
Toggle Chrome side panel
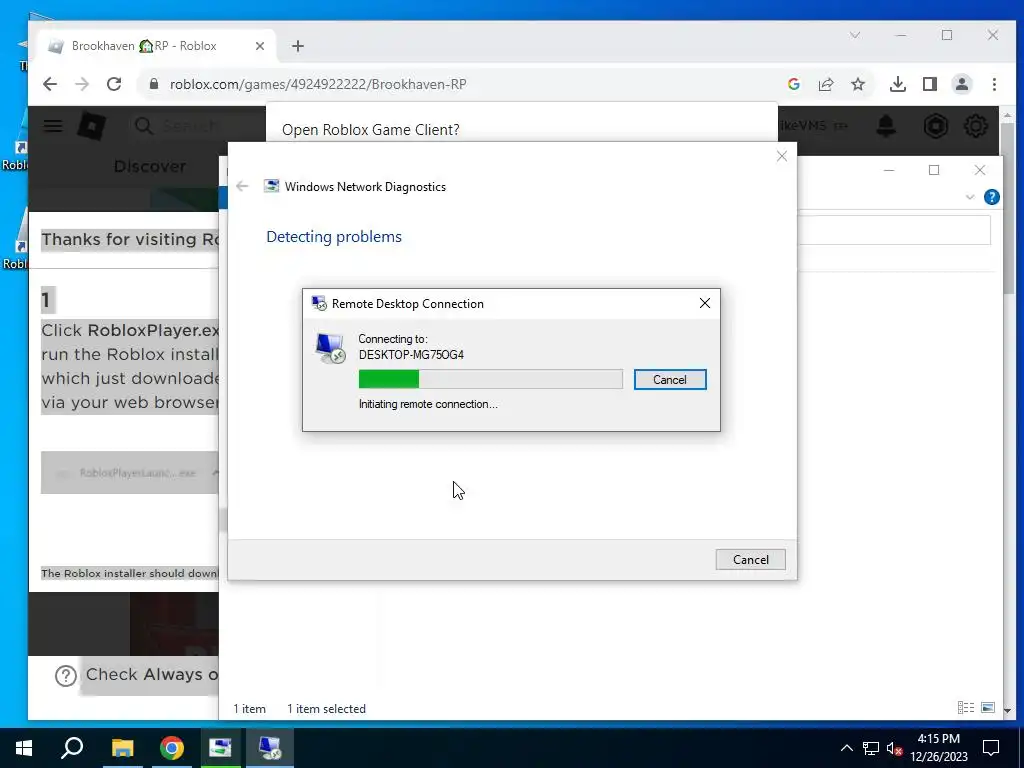[x=930, y=84]
